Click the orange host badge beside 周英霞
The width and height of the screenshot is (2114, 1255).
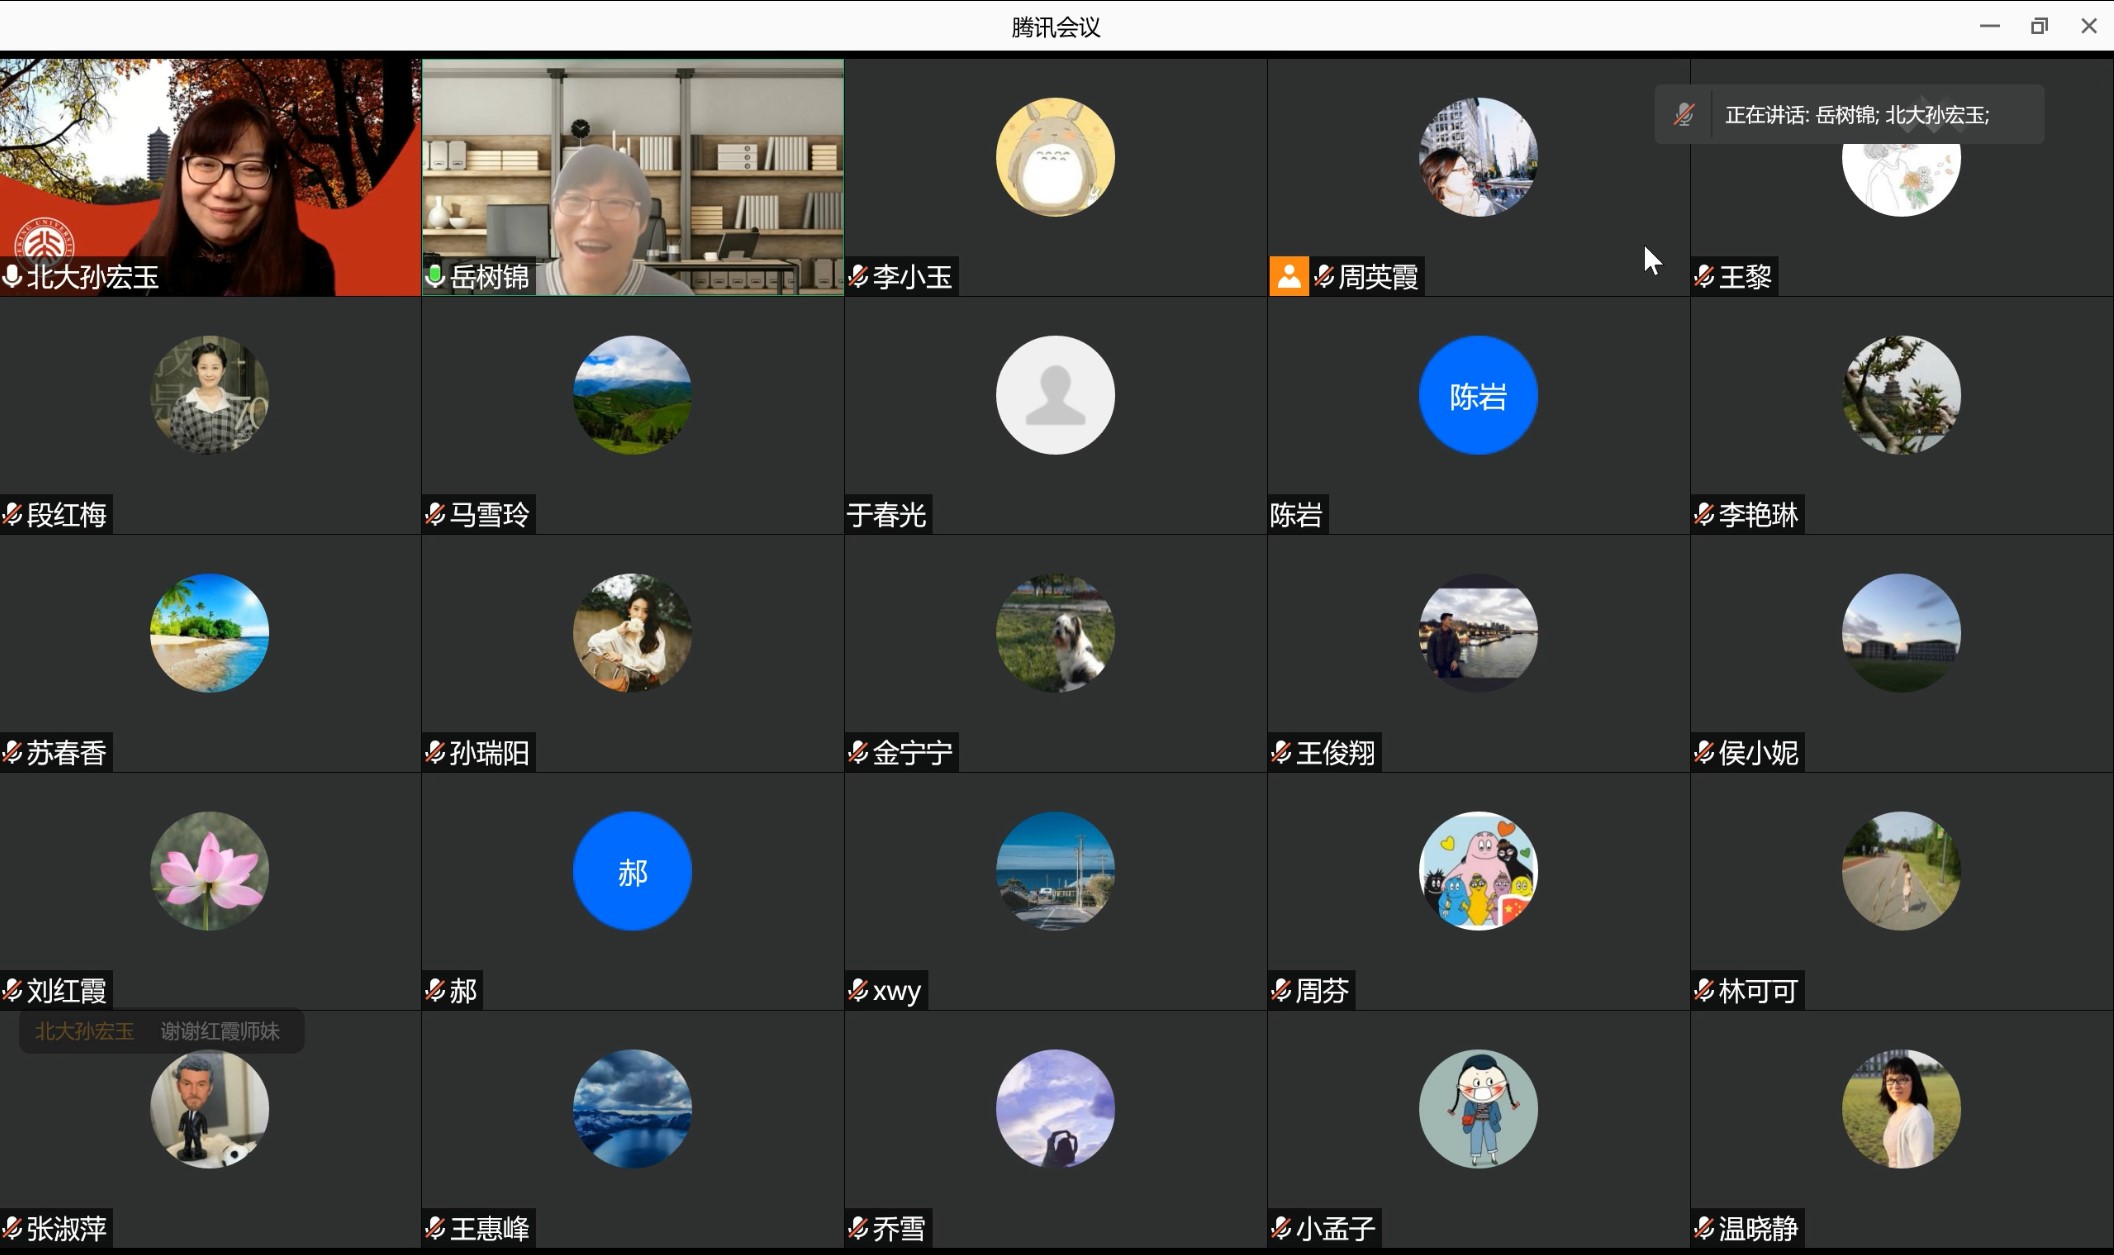(x=1289, y=277)
